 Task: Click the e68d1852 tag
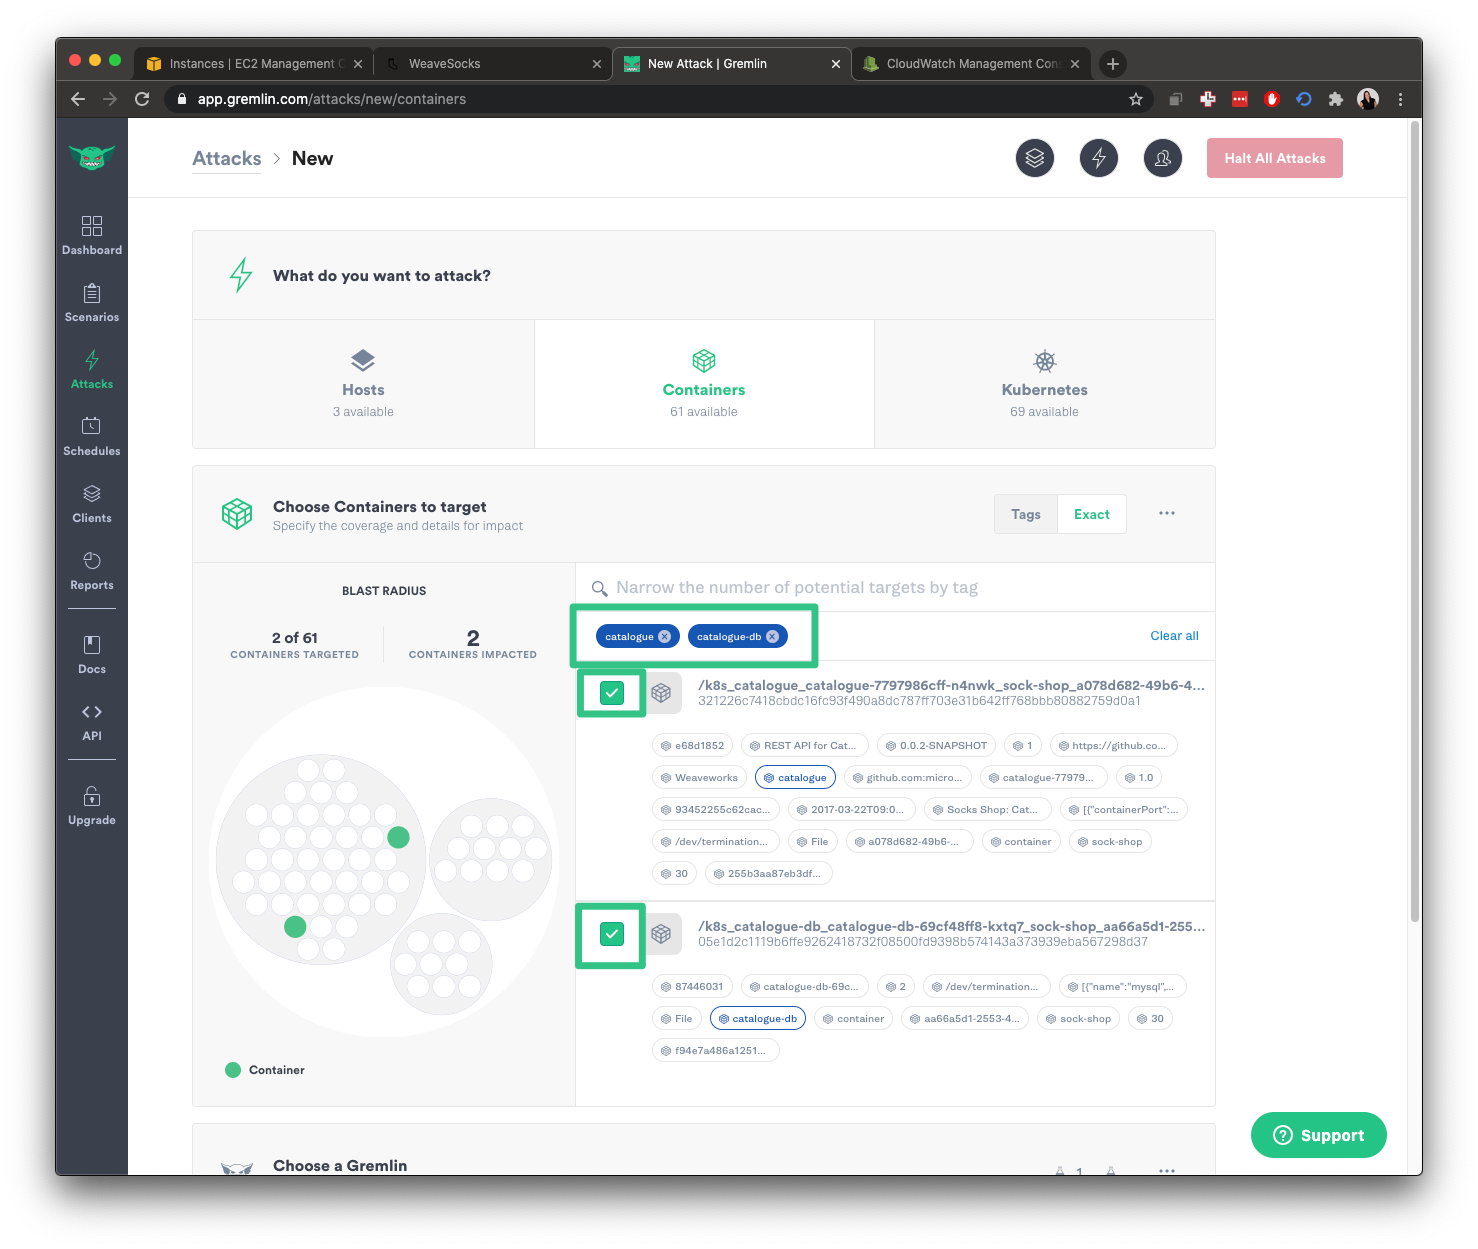tap(692, 746)
